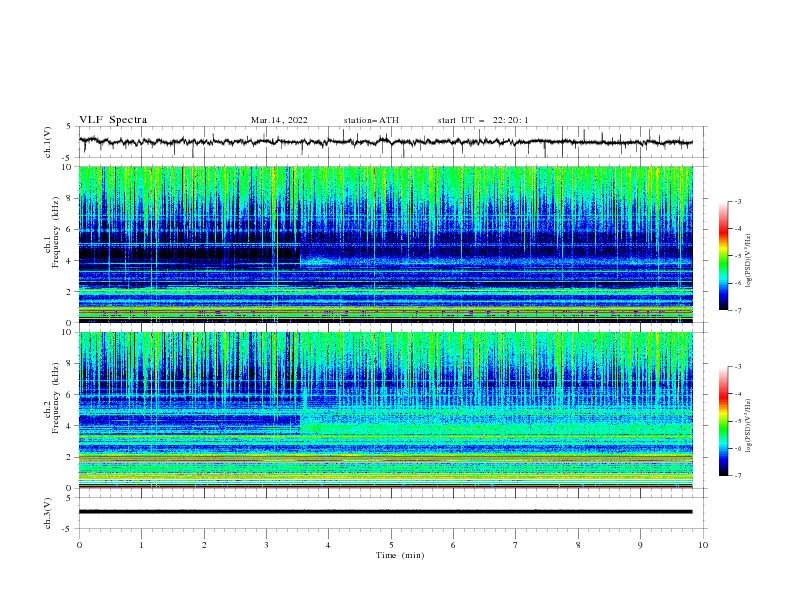
Task: Click the "start UT = 22:20:1" text
Action: (483, 120)
